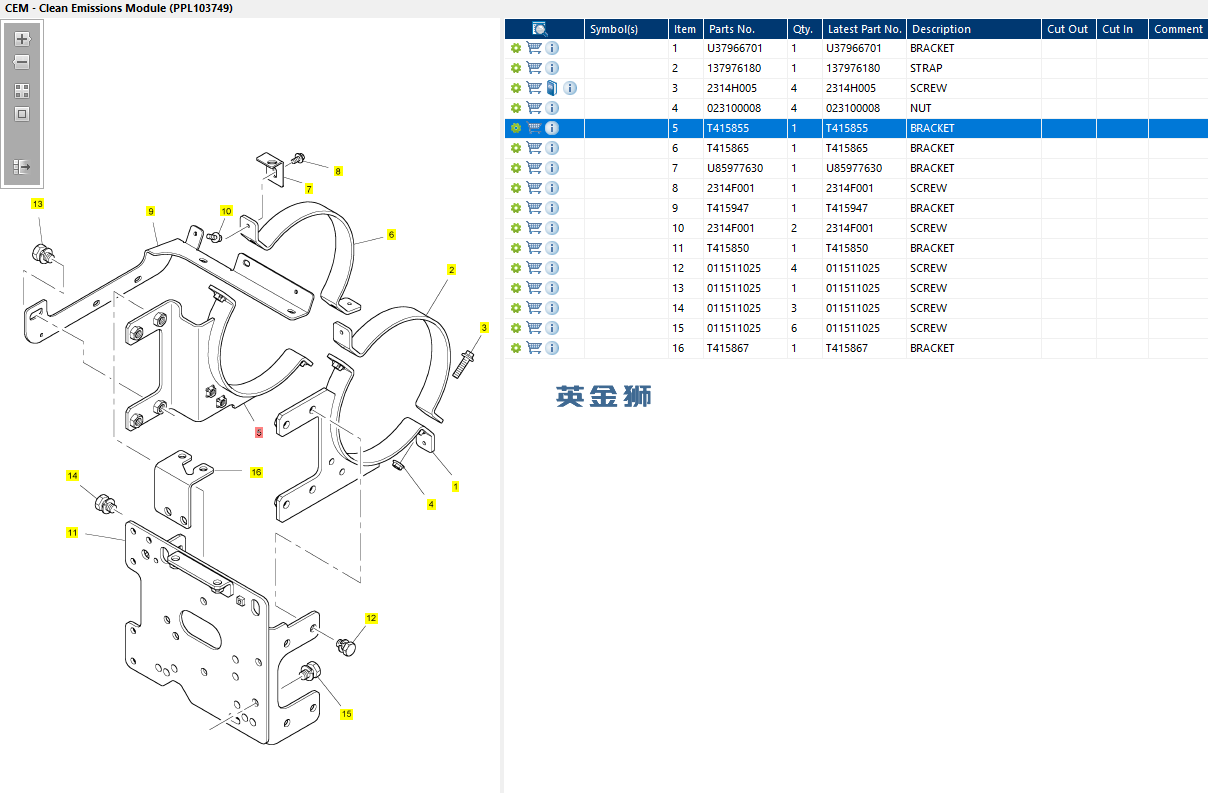Sort by the Parts No. column header
The image size is (1208, 793).
pos(744,29)
